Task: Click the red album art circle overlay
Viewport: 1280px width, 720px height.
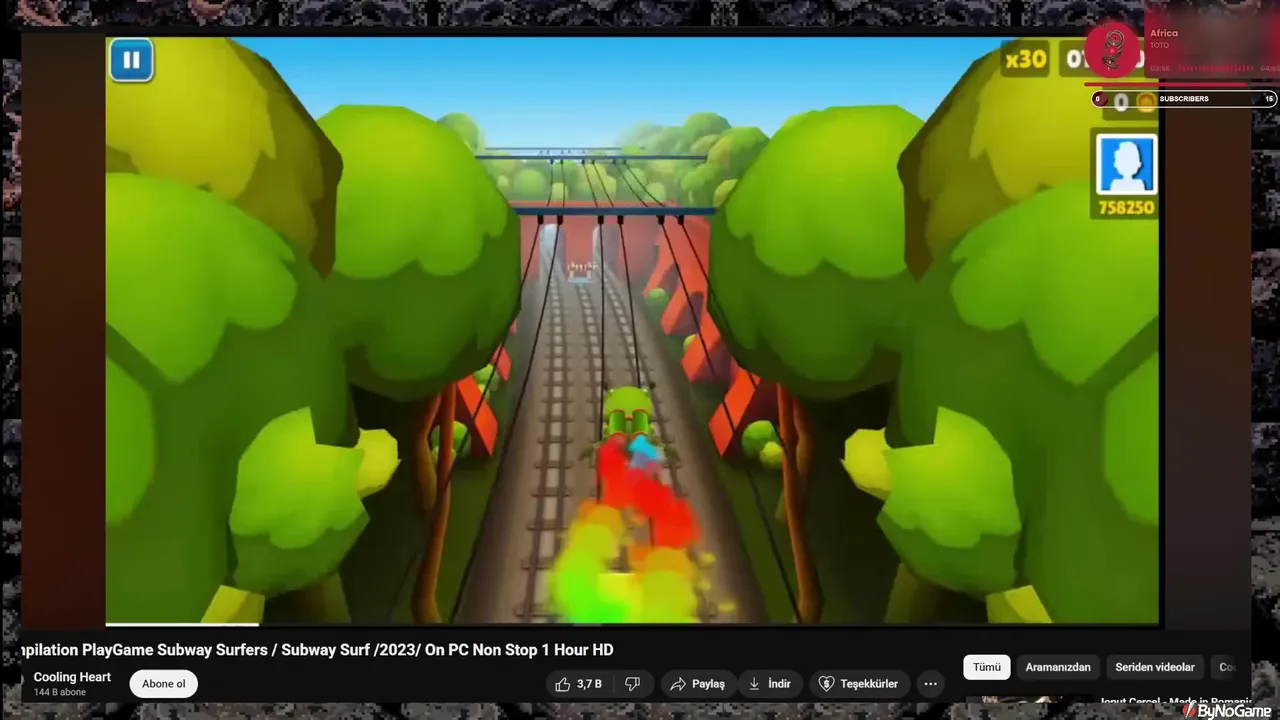Action: pos(1112,49)
